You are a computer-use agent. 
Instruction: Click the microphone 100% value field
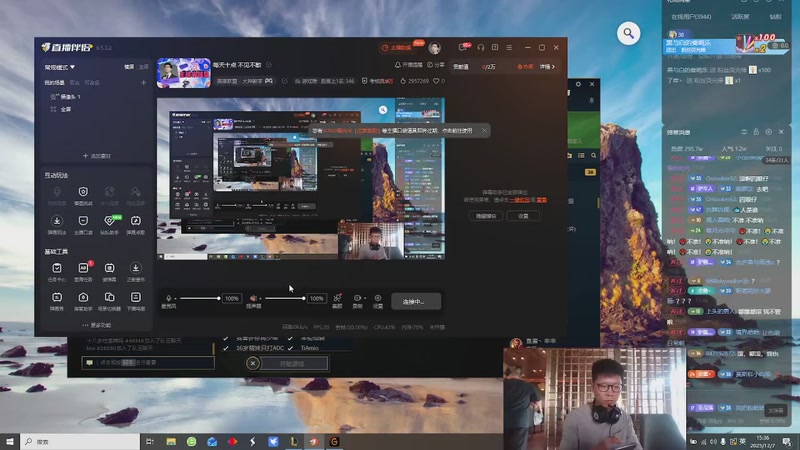232,298
